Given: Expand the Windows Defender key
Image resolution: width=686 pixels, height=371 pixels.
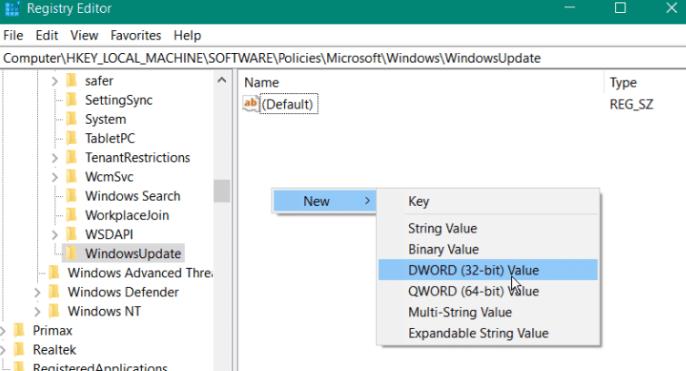Looking at the screenshot, I should (37, 292).
